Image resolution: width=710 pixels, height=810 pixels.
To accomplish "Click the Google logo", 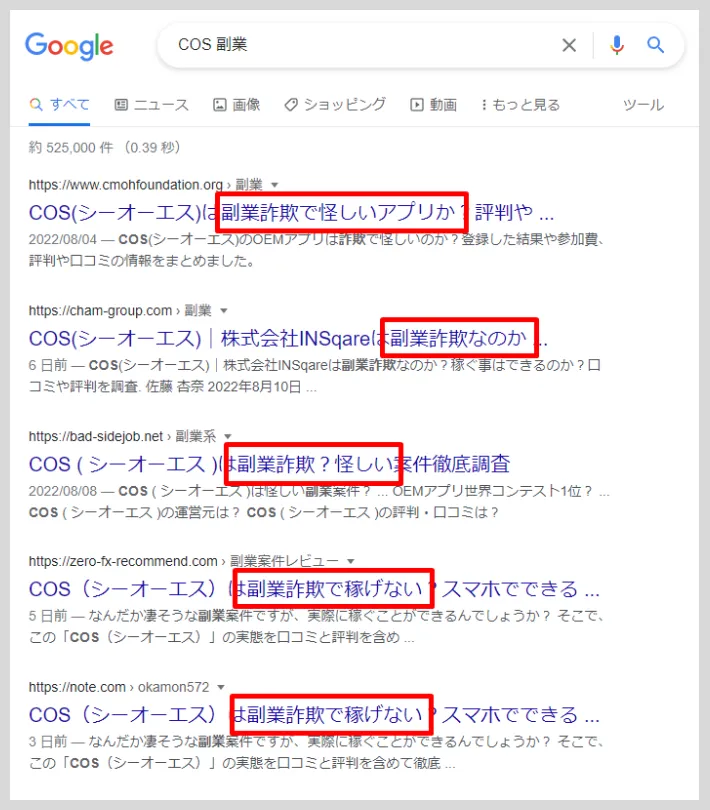I will (69, 45).
